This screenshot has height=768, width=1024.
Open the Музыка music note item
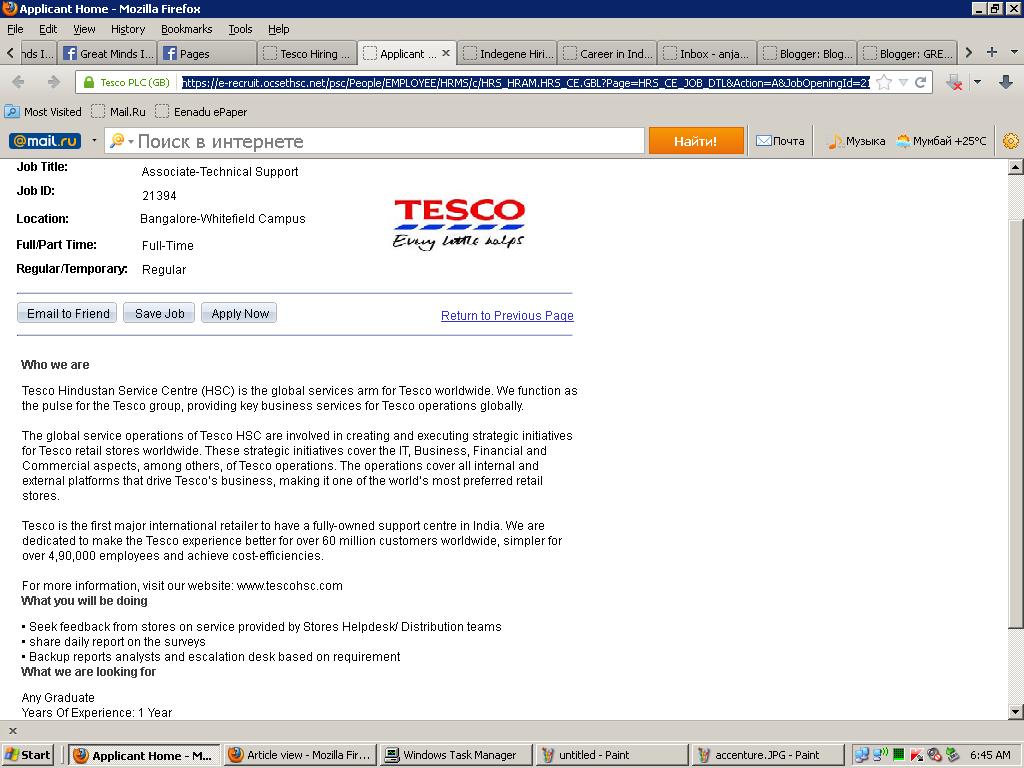point(856,141)
